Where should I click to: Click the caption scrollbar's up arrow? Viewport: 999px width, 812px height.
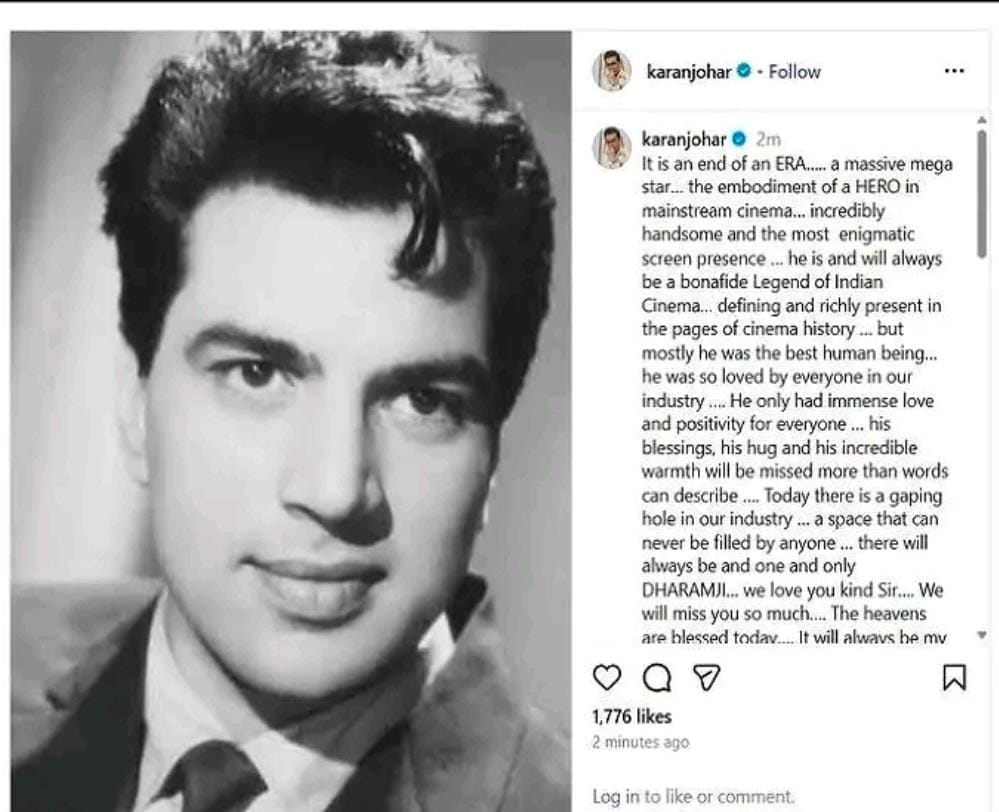(981, 121)
